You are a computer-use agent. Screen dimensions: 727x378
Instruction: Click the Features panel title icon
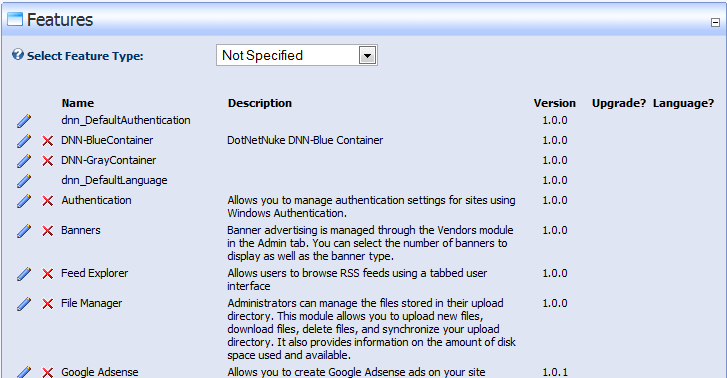pyautogui.click(x=15, y=19)
